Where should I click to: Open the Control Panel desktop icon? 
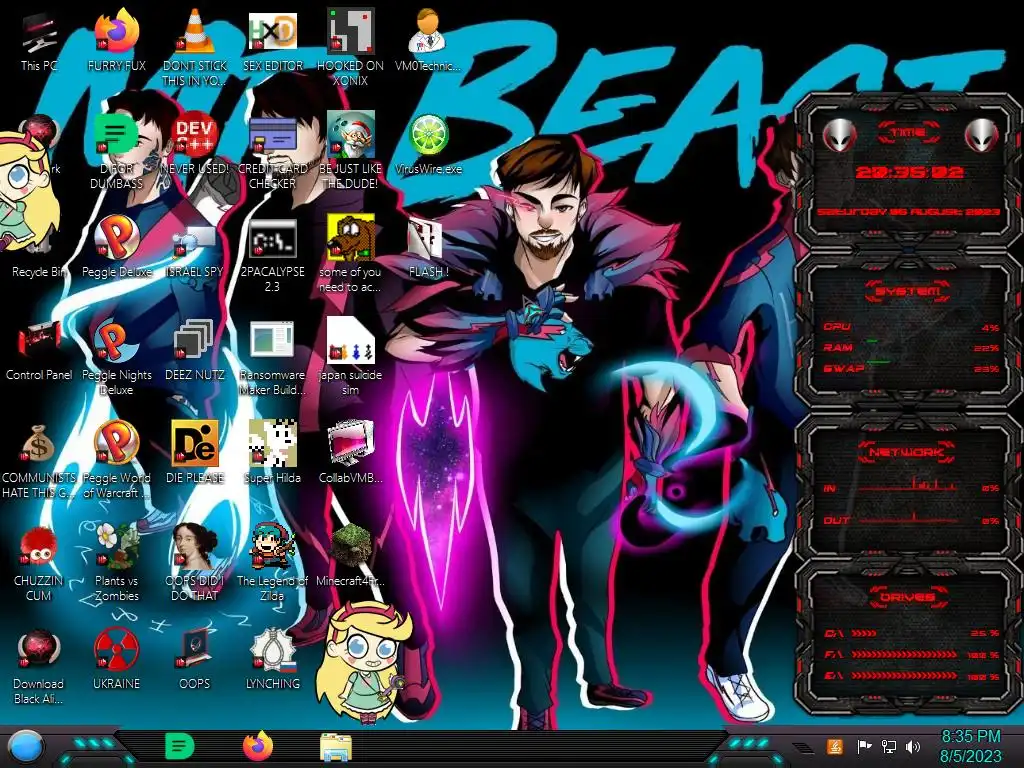click(39, 341)
